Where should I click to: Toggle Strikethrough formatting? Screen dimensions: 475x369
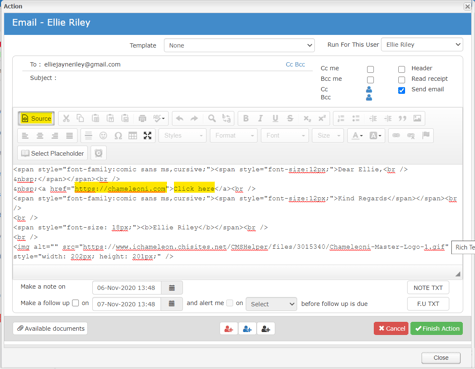pos(290,118)
